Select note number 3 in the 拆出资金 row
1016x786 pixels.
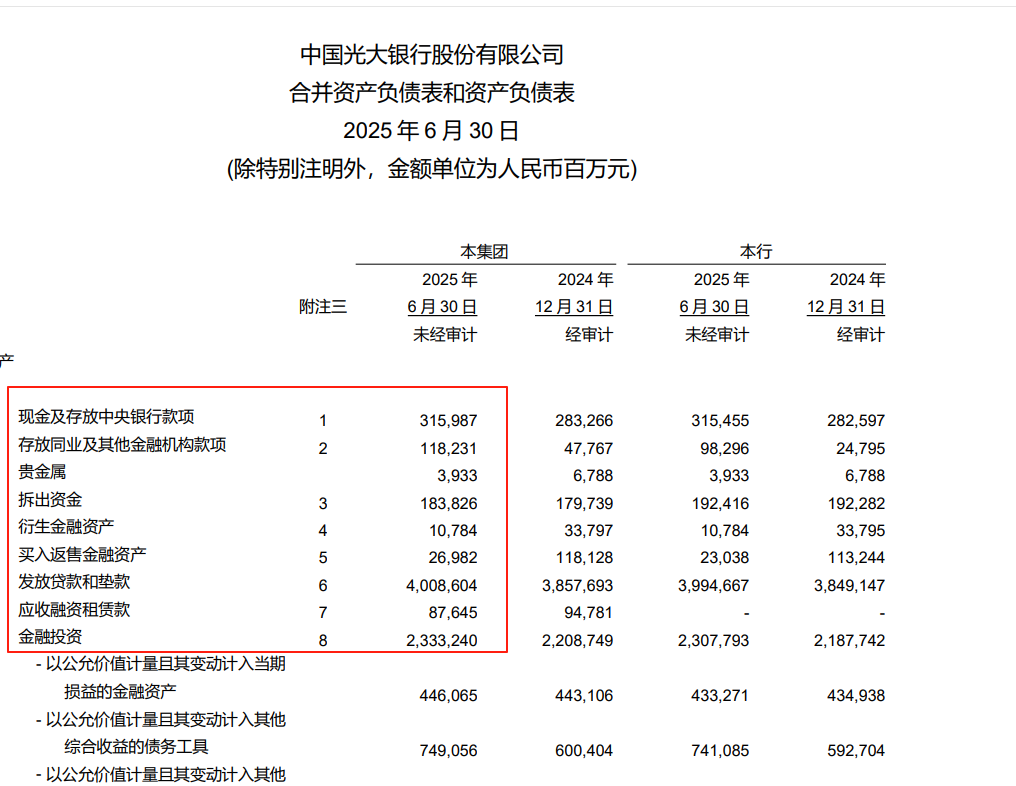click(x=323, y=503)
